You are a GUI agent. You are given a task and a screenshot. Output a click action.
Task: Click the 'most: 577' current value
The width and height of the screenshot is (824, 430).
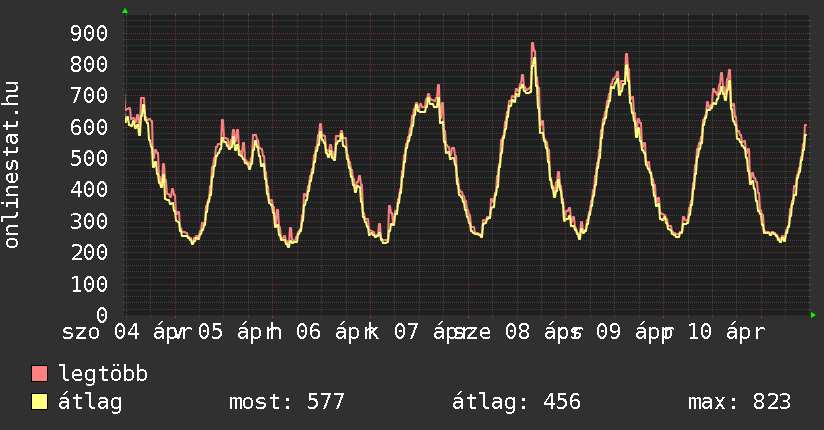(x=286, y=402)
